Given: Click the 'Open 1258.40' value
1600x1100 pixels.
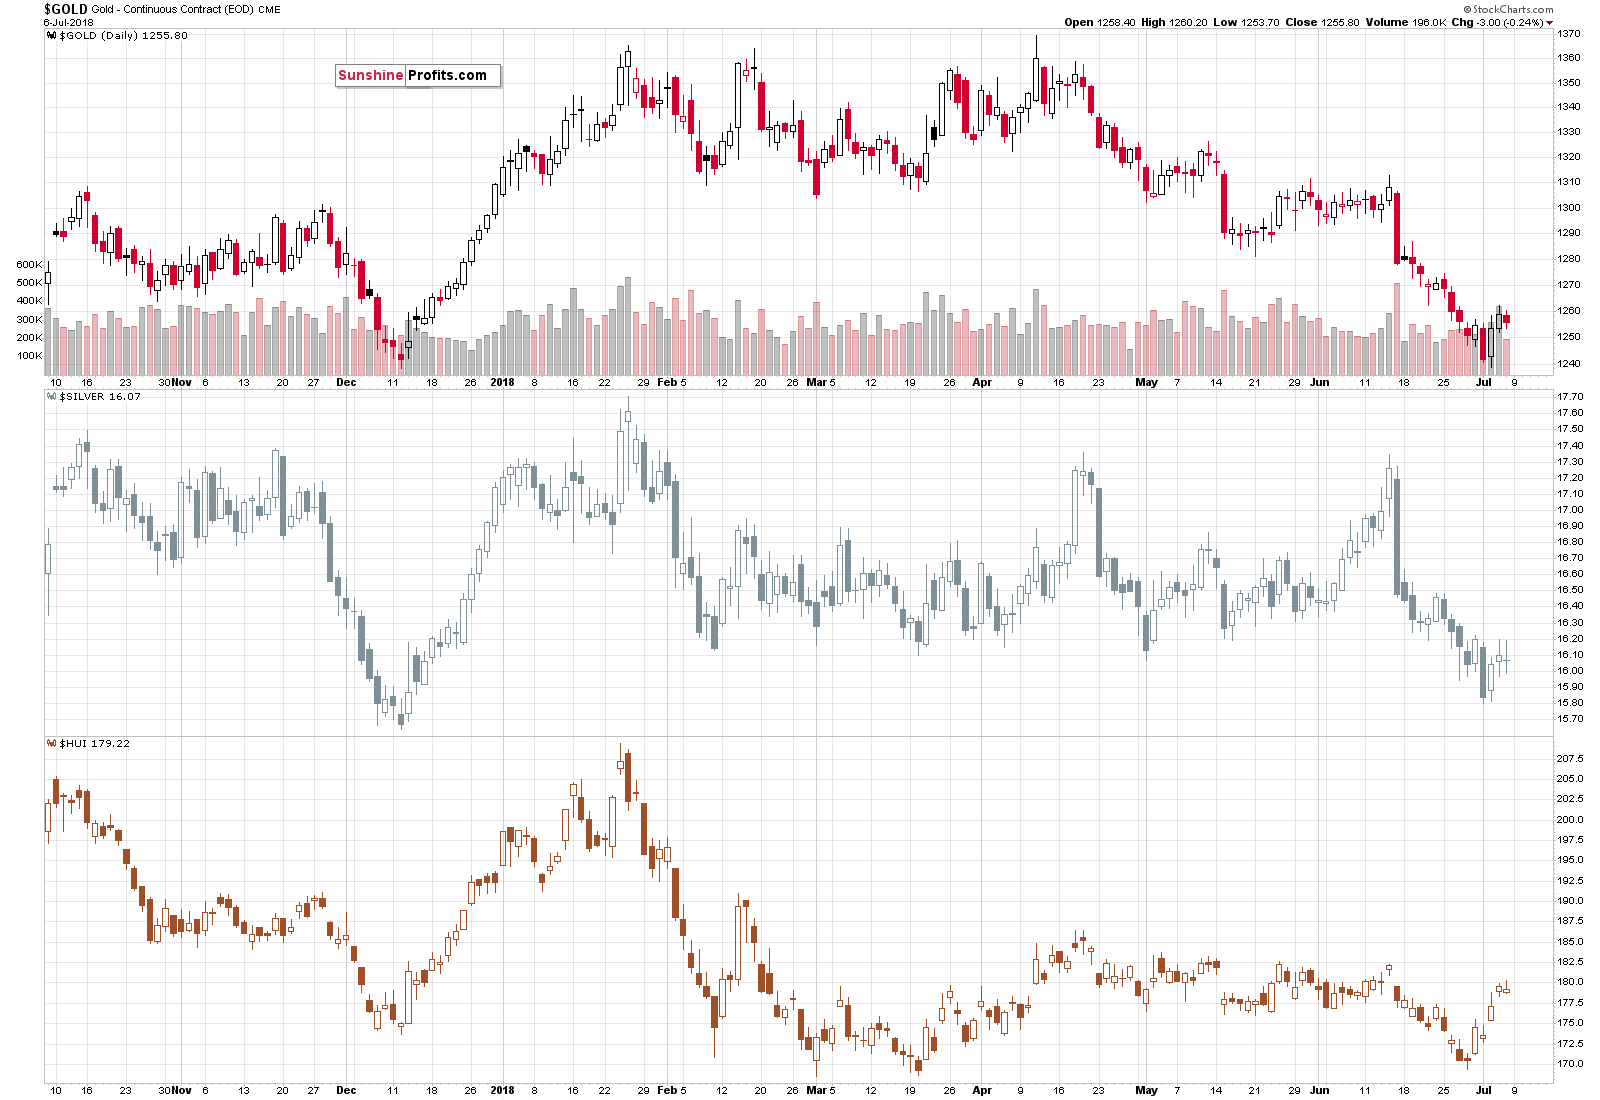Looking at the screenshot, I should [x=1099, y=22].
